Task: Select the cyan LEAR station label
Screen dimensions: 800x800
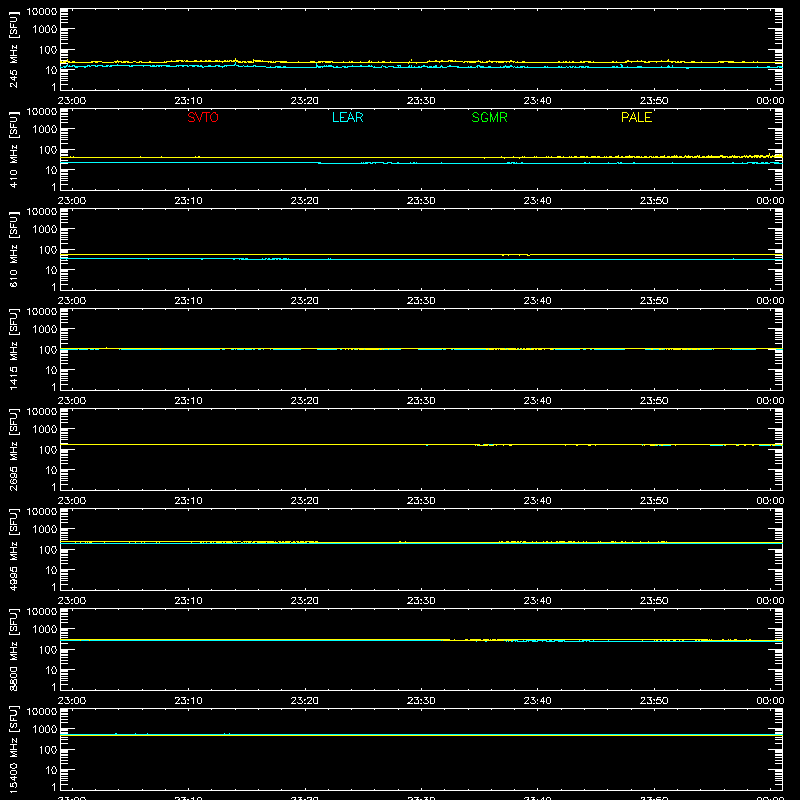Action: [x=347, y=117]
